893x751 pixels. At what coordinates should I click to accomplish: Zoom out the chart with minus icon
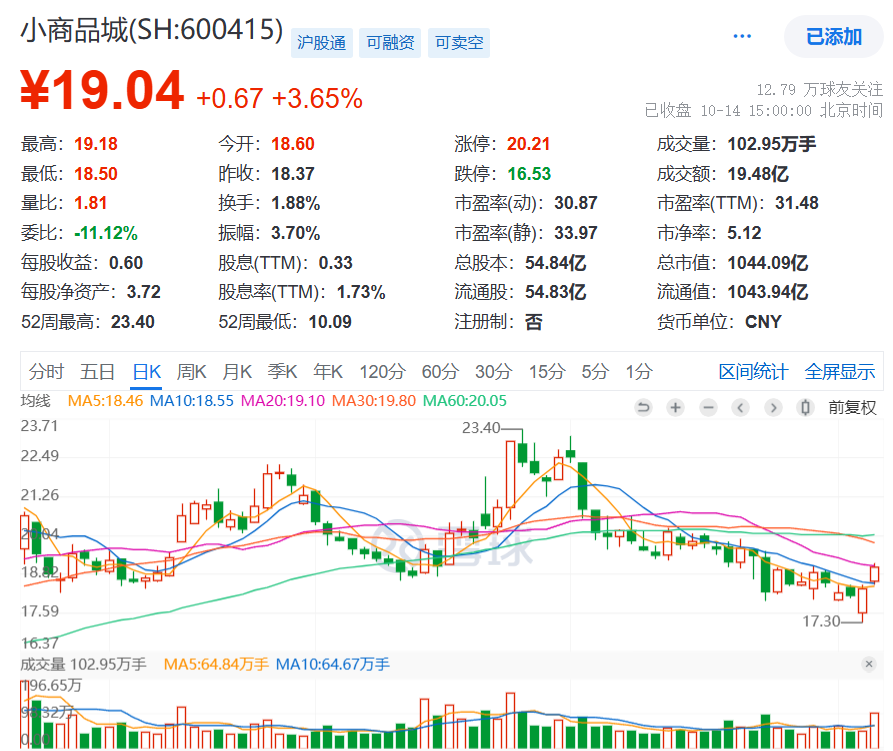708,408
